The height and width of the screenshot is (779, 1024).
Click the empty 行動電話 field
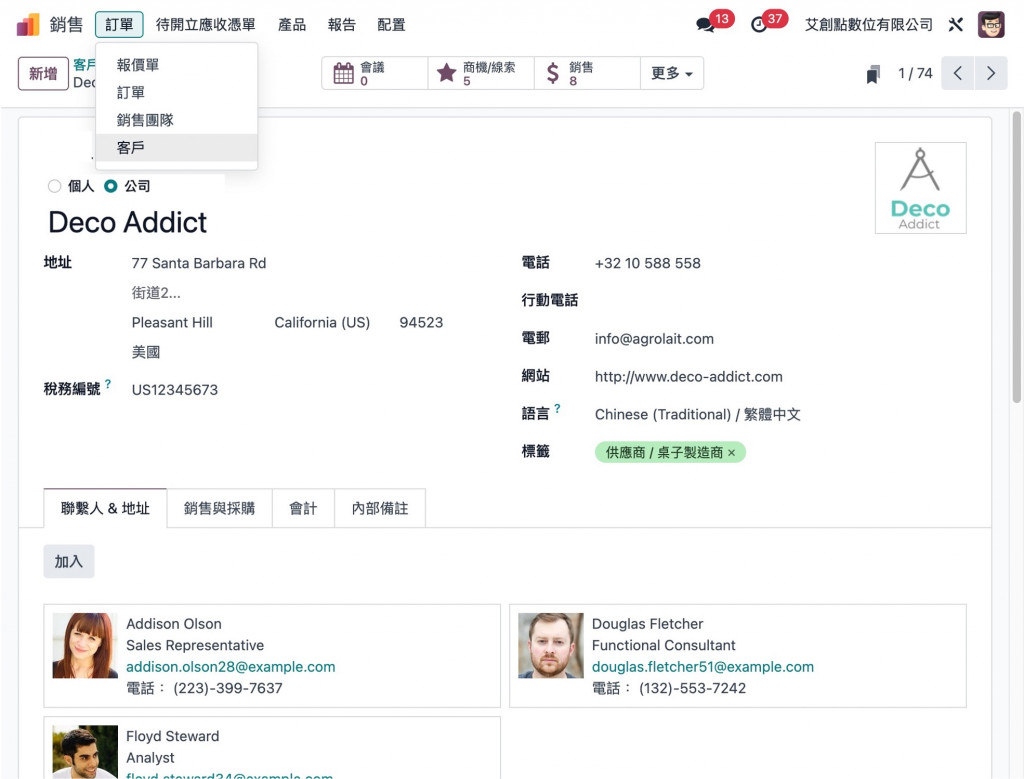click(780, 300)
